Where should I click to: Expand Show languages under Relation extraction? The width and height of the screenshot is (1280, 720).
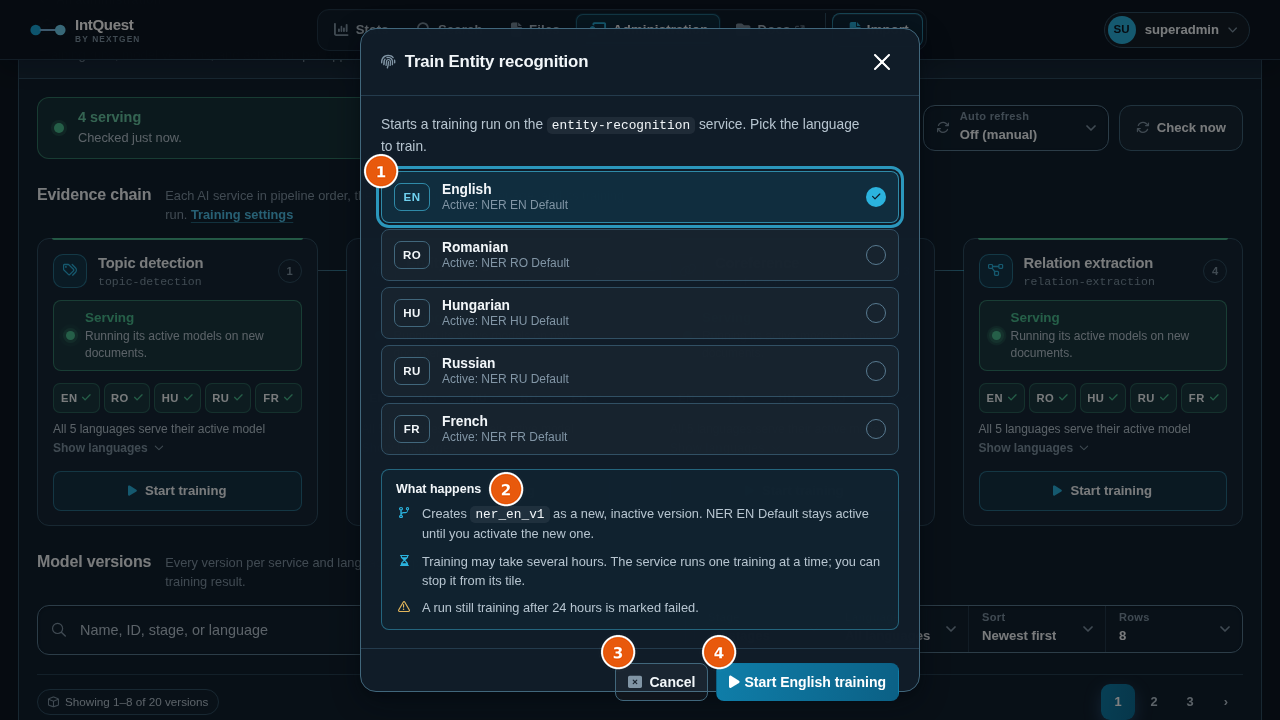tap(1034, 448)
